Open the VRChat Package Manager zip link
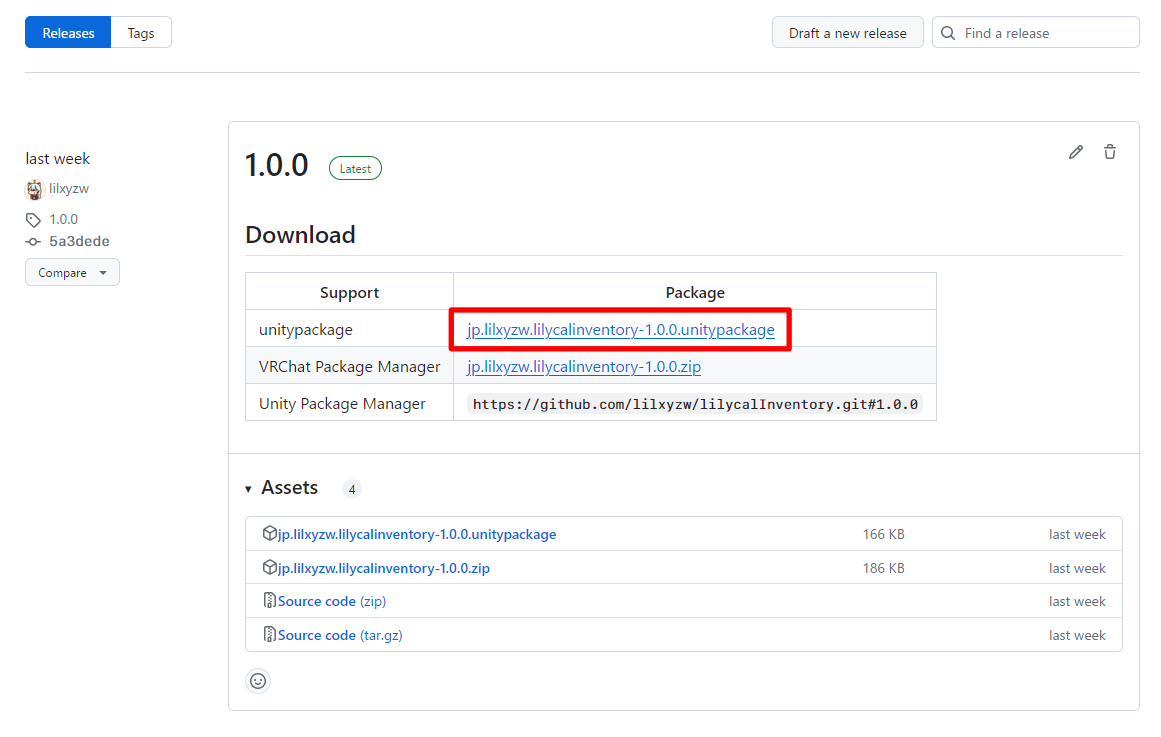 click(x=584, y=367)
